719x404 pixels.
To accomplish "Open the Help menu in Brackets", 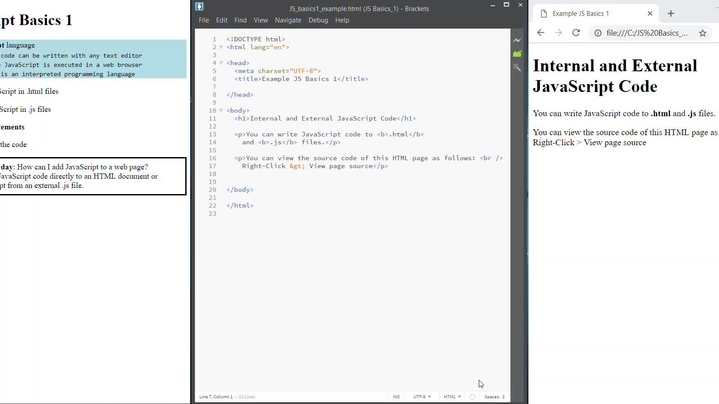I will click(342, 20).
